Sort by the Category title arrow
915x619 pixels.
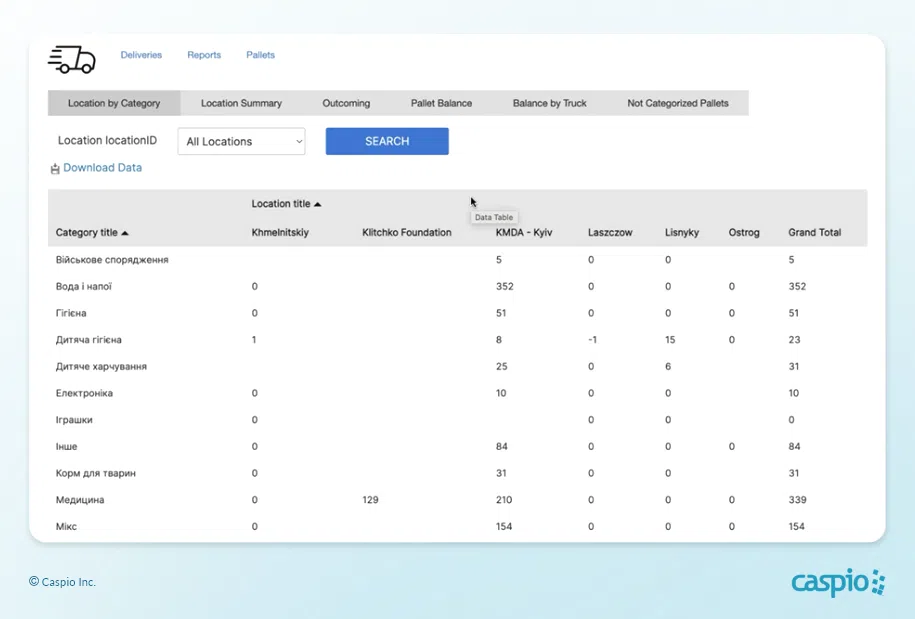click(125, 233)
